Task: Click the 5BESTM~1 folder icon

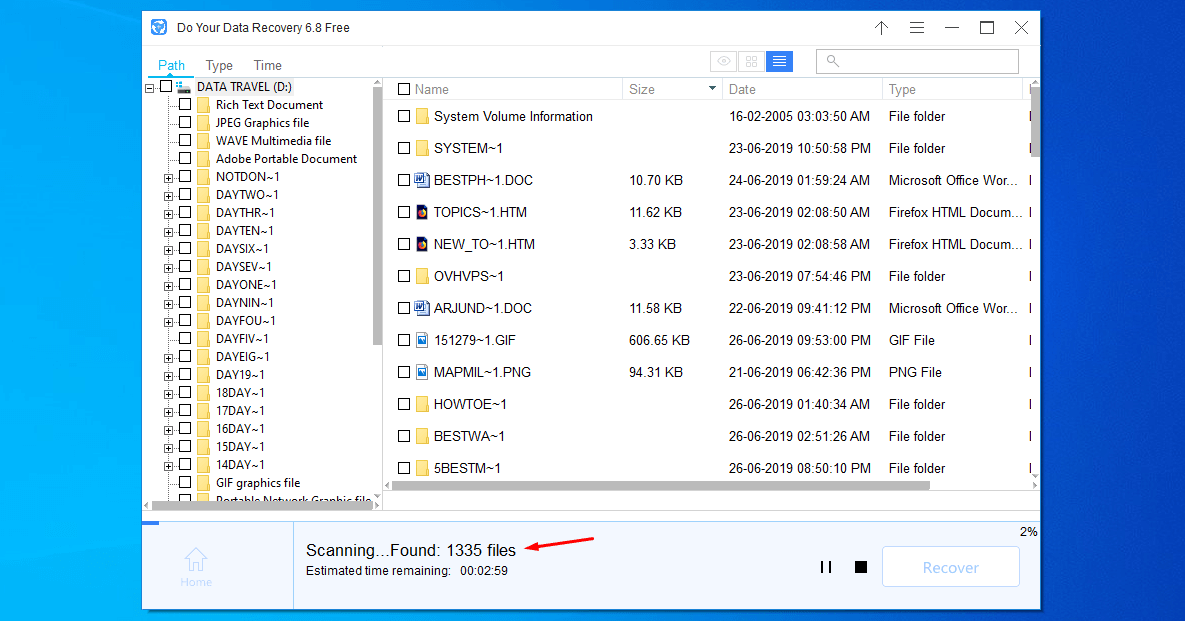Action: point(422,468)
